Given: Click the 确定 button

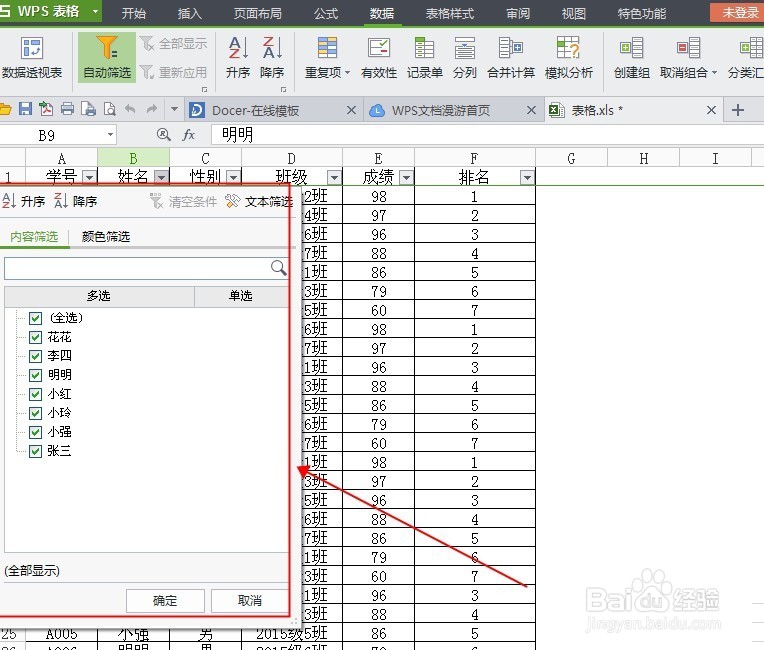Looking at the screenshot, I should coord(165,601).
